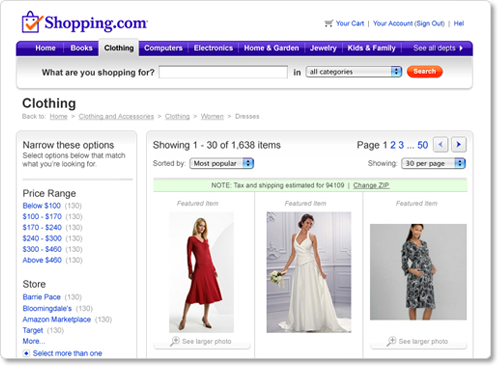The width and height of the screenshot is (498, 367).
Task: Click the Home breadcrumb link
Action: point(58,116)
